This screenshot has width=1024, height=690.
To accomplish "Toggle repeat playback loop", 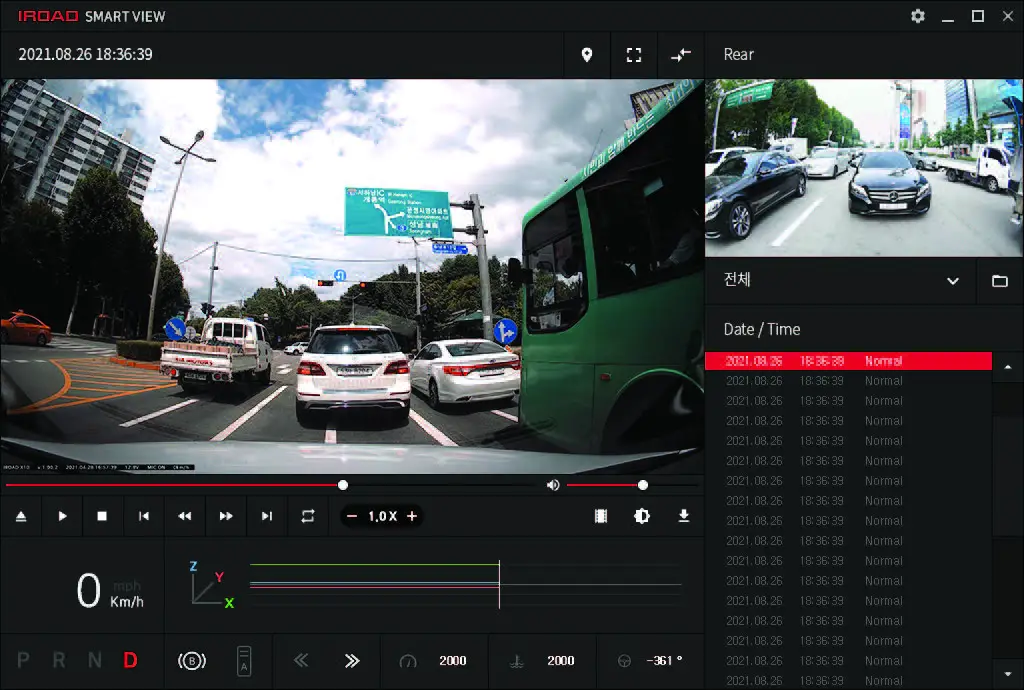I will point(308,516).
